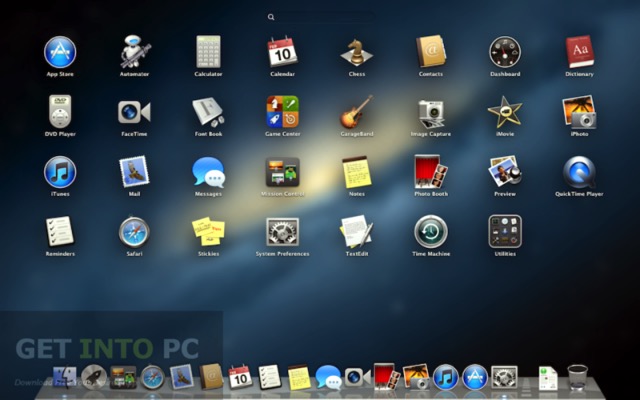Image resolution: width=640 pixels, height=400 pixels.
Task: Launch Mail from the Launchpad grid
Action: pyautogui.click(x=134, y=171)
